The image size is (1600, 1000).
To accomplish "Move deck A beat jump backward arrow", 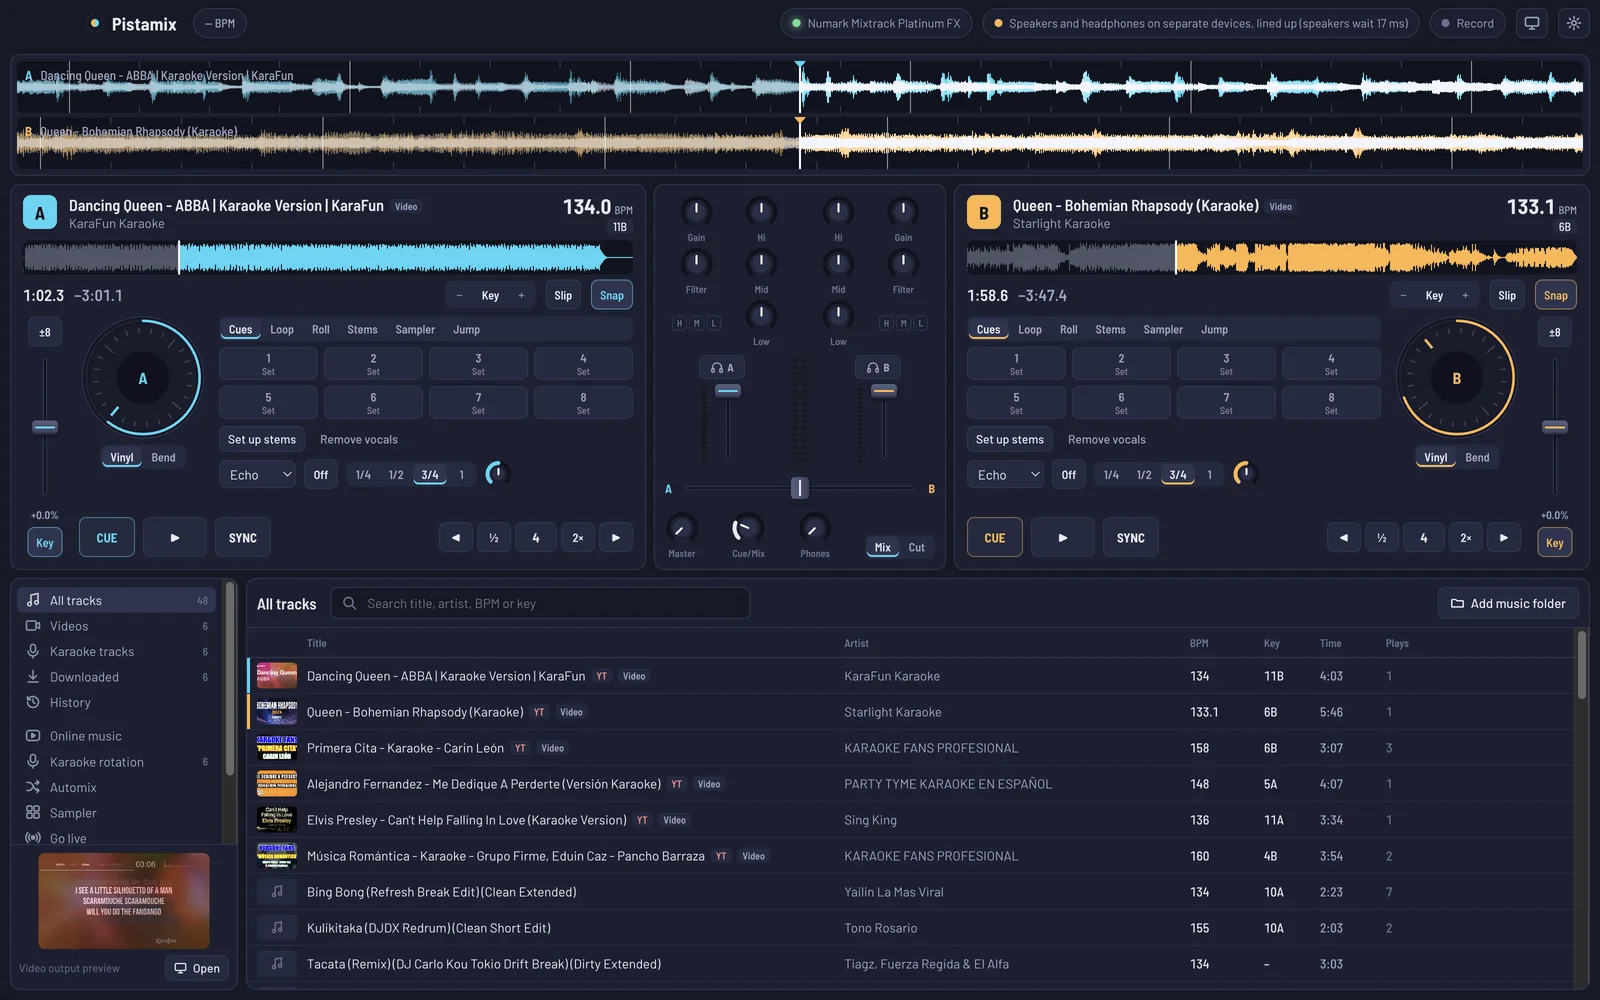I will click(x=456, y=538).
